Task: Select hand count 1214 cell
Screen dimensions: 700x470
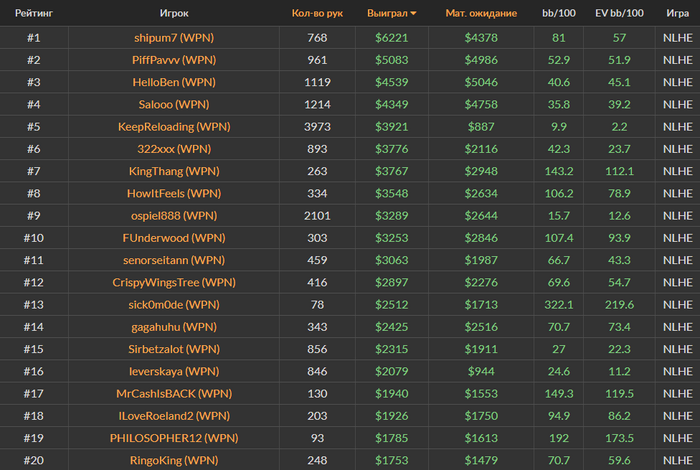Action: 317,104
